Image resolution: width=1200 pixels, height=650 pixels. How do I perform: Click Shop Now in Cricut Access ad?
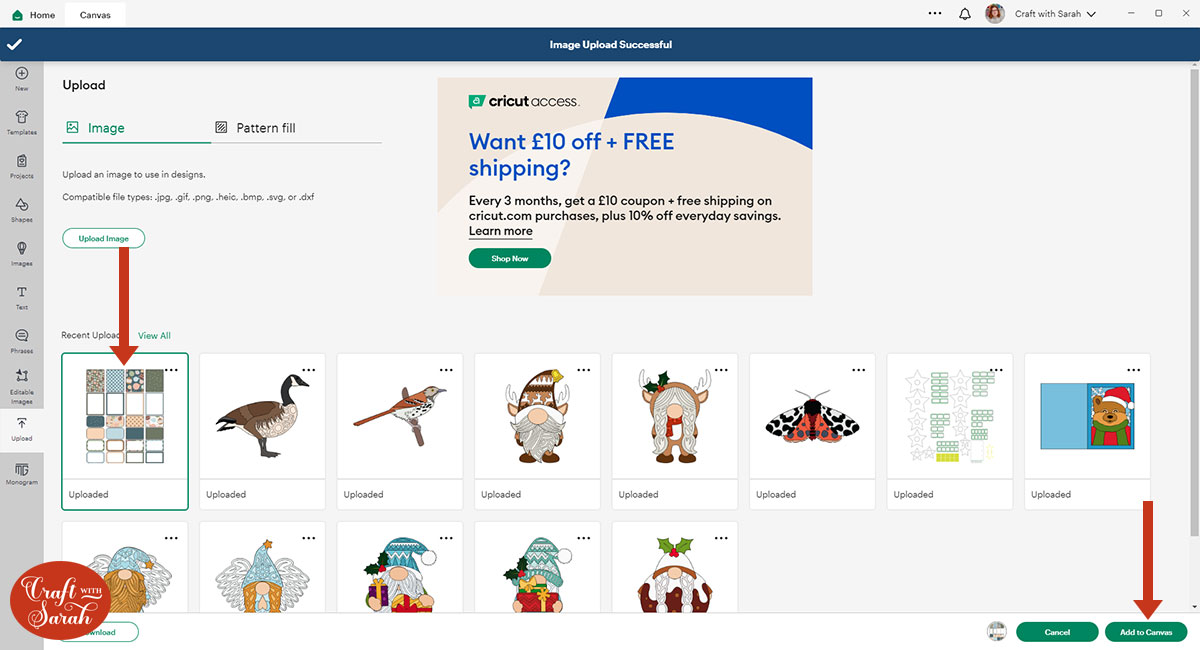pyautogui.click(x=509, y=258)
